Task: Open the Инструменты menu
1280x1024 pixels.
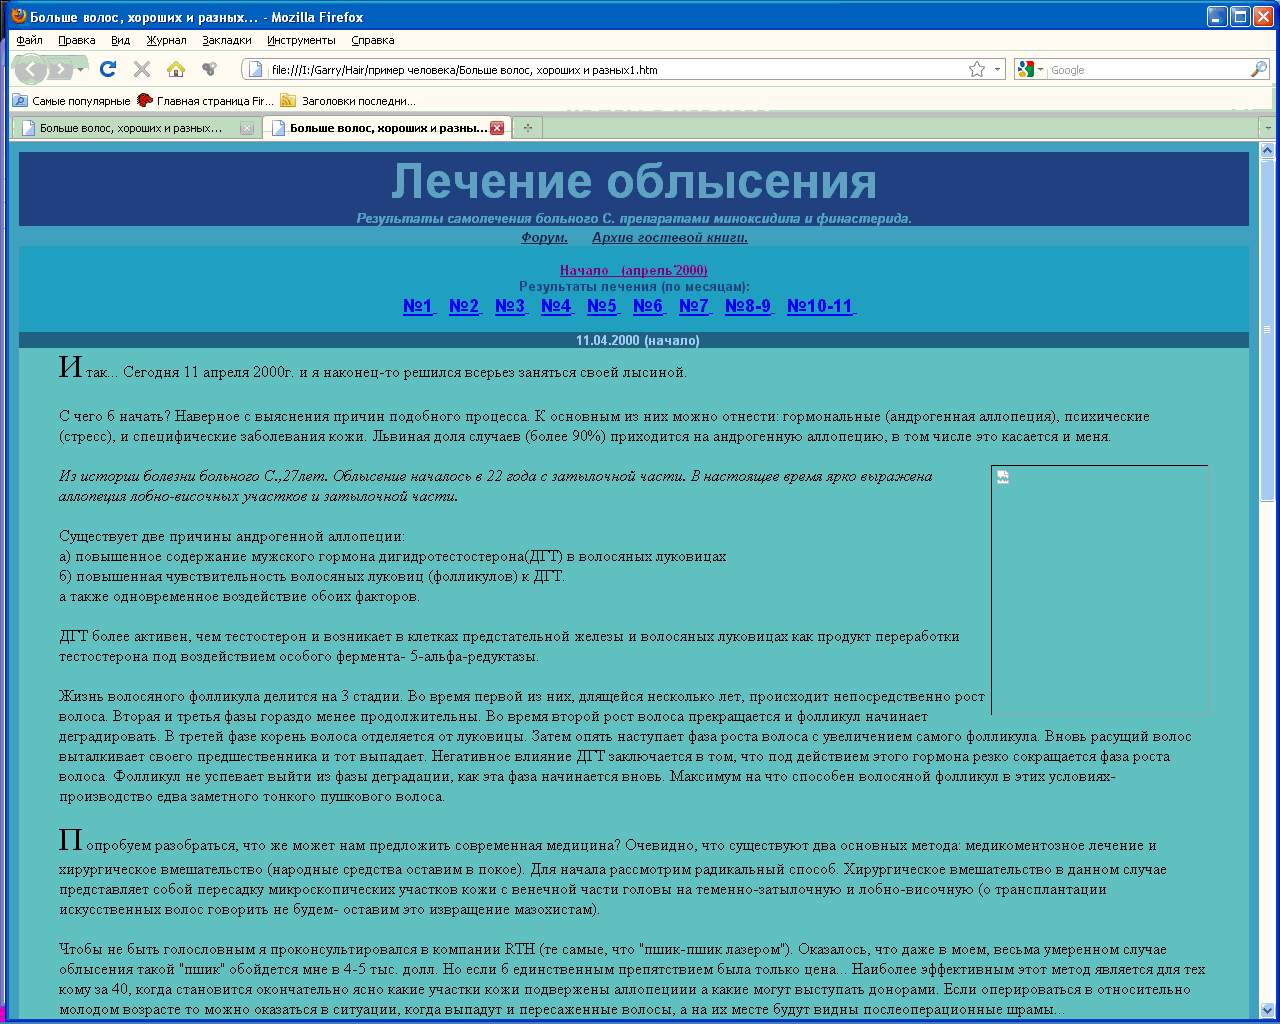Action: pos(301,40)
